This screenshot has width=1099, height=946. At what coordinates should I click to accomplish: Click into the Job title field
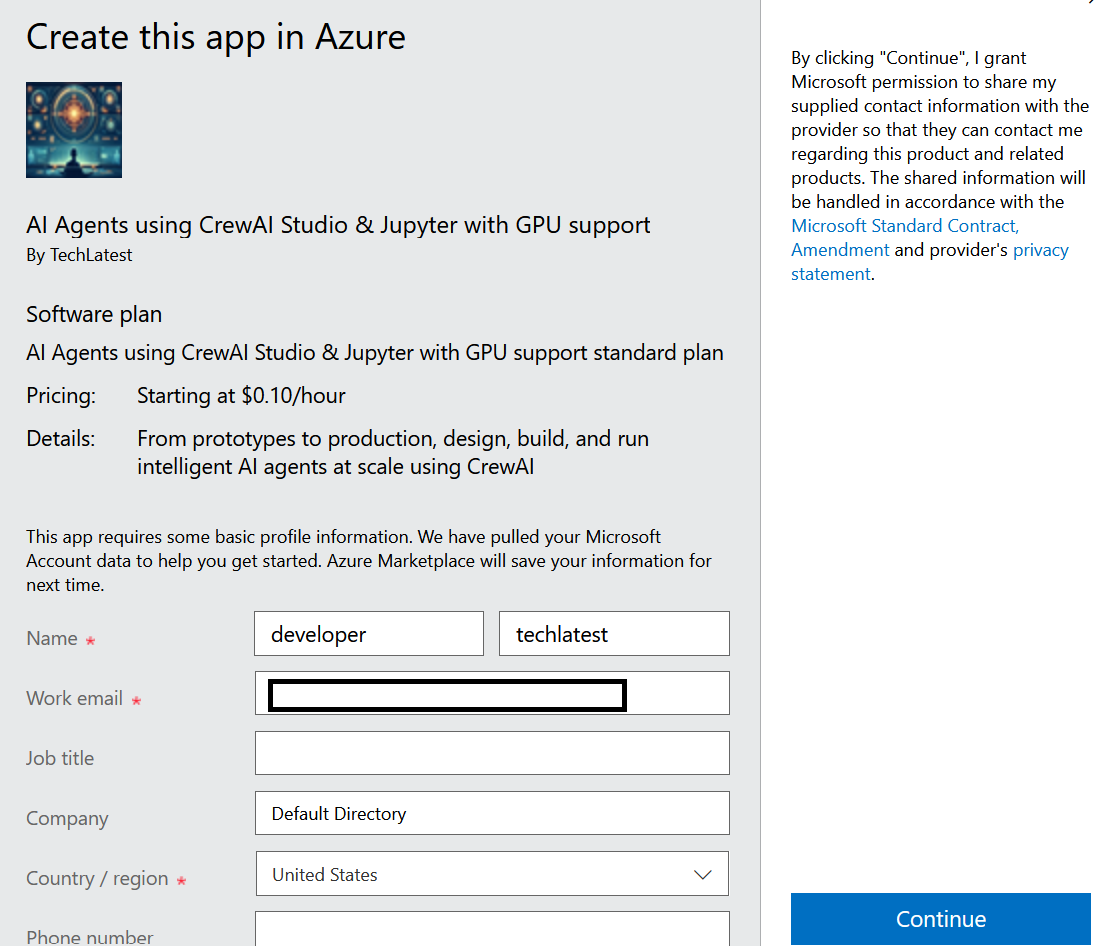point(492,753)
